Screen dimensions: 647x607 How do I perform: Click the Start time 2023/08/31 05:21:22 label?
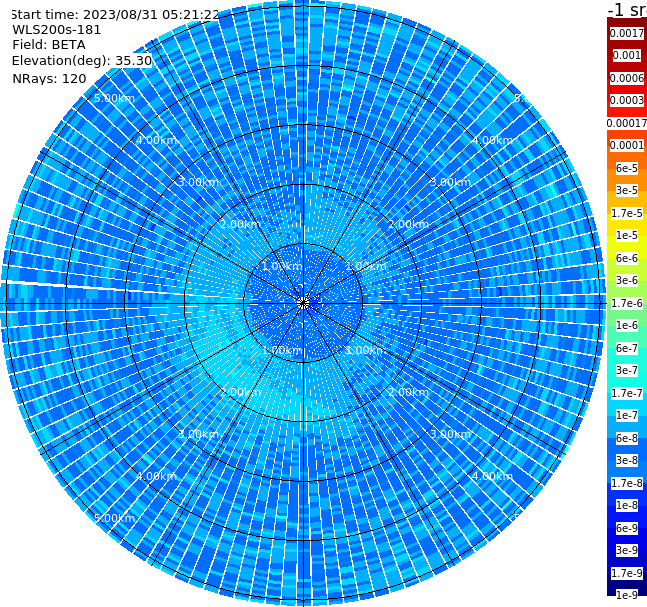pos(114,14)
